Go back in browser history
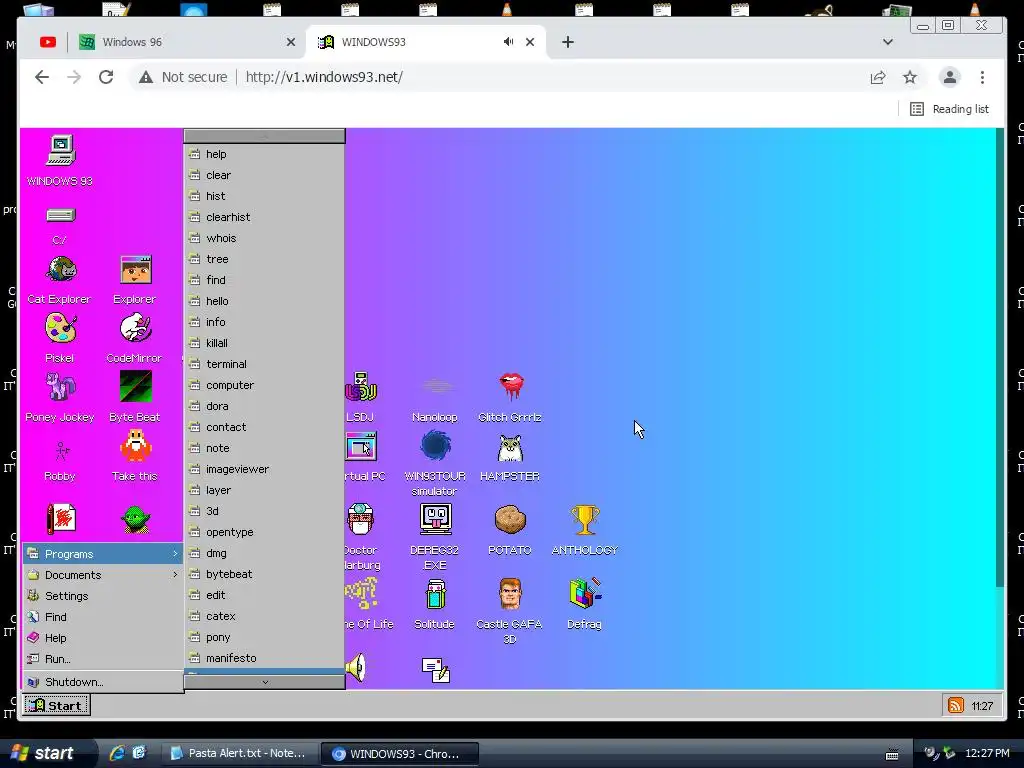Image resolution: width=1024 pixels, height=768 pixels. click(42, 77)
